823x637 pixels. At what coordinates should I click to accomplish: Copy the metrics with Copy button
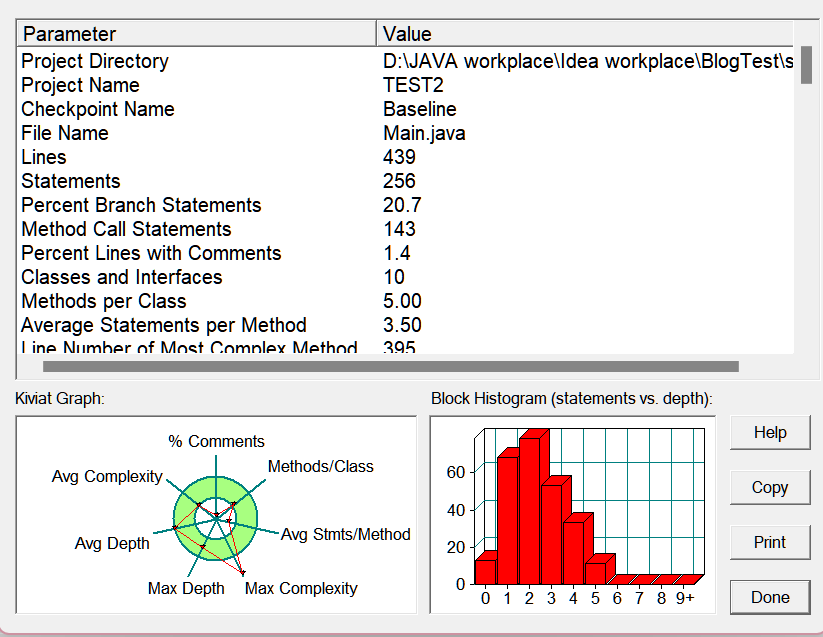point(770,487)
